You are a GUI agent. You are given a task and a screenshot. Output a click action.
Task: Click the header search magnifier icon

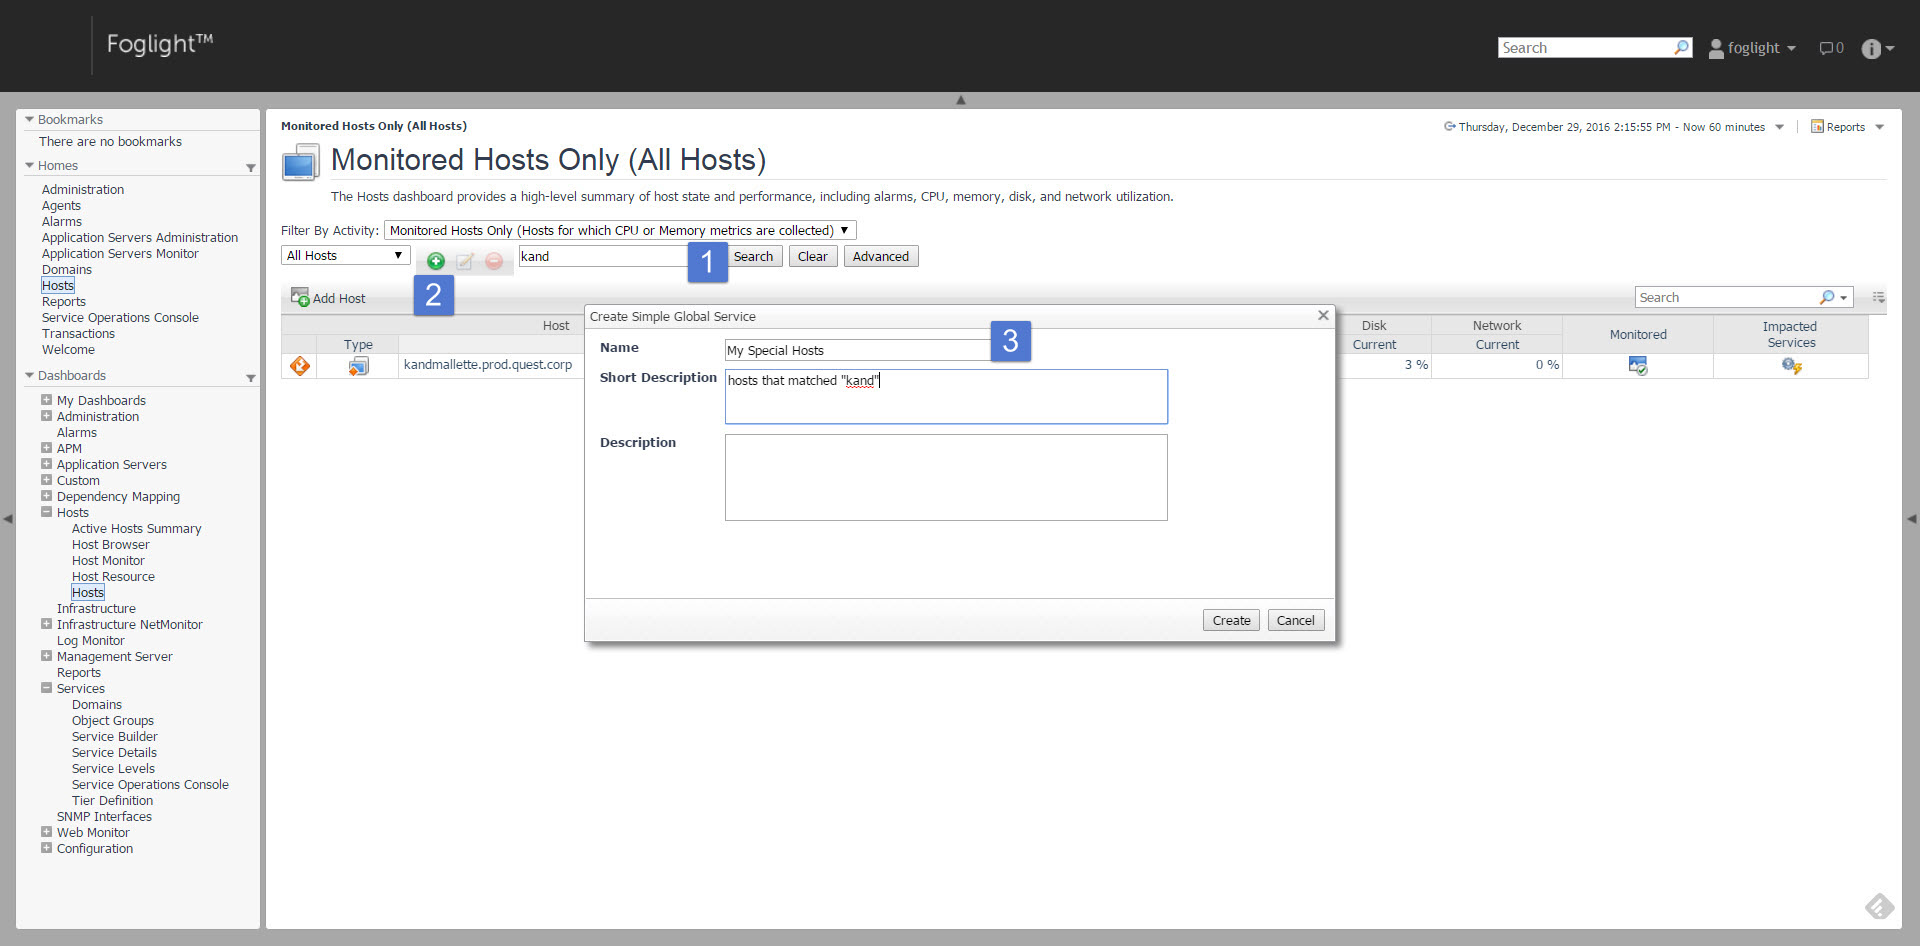pos(1682,47)
